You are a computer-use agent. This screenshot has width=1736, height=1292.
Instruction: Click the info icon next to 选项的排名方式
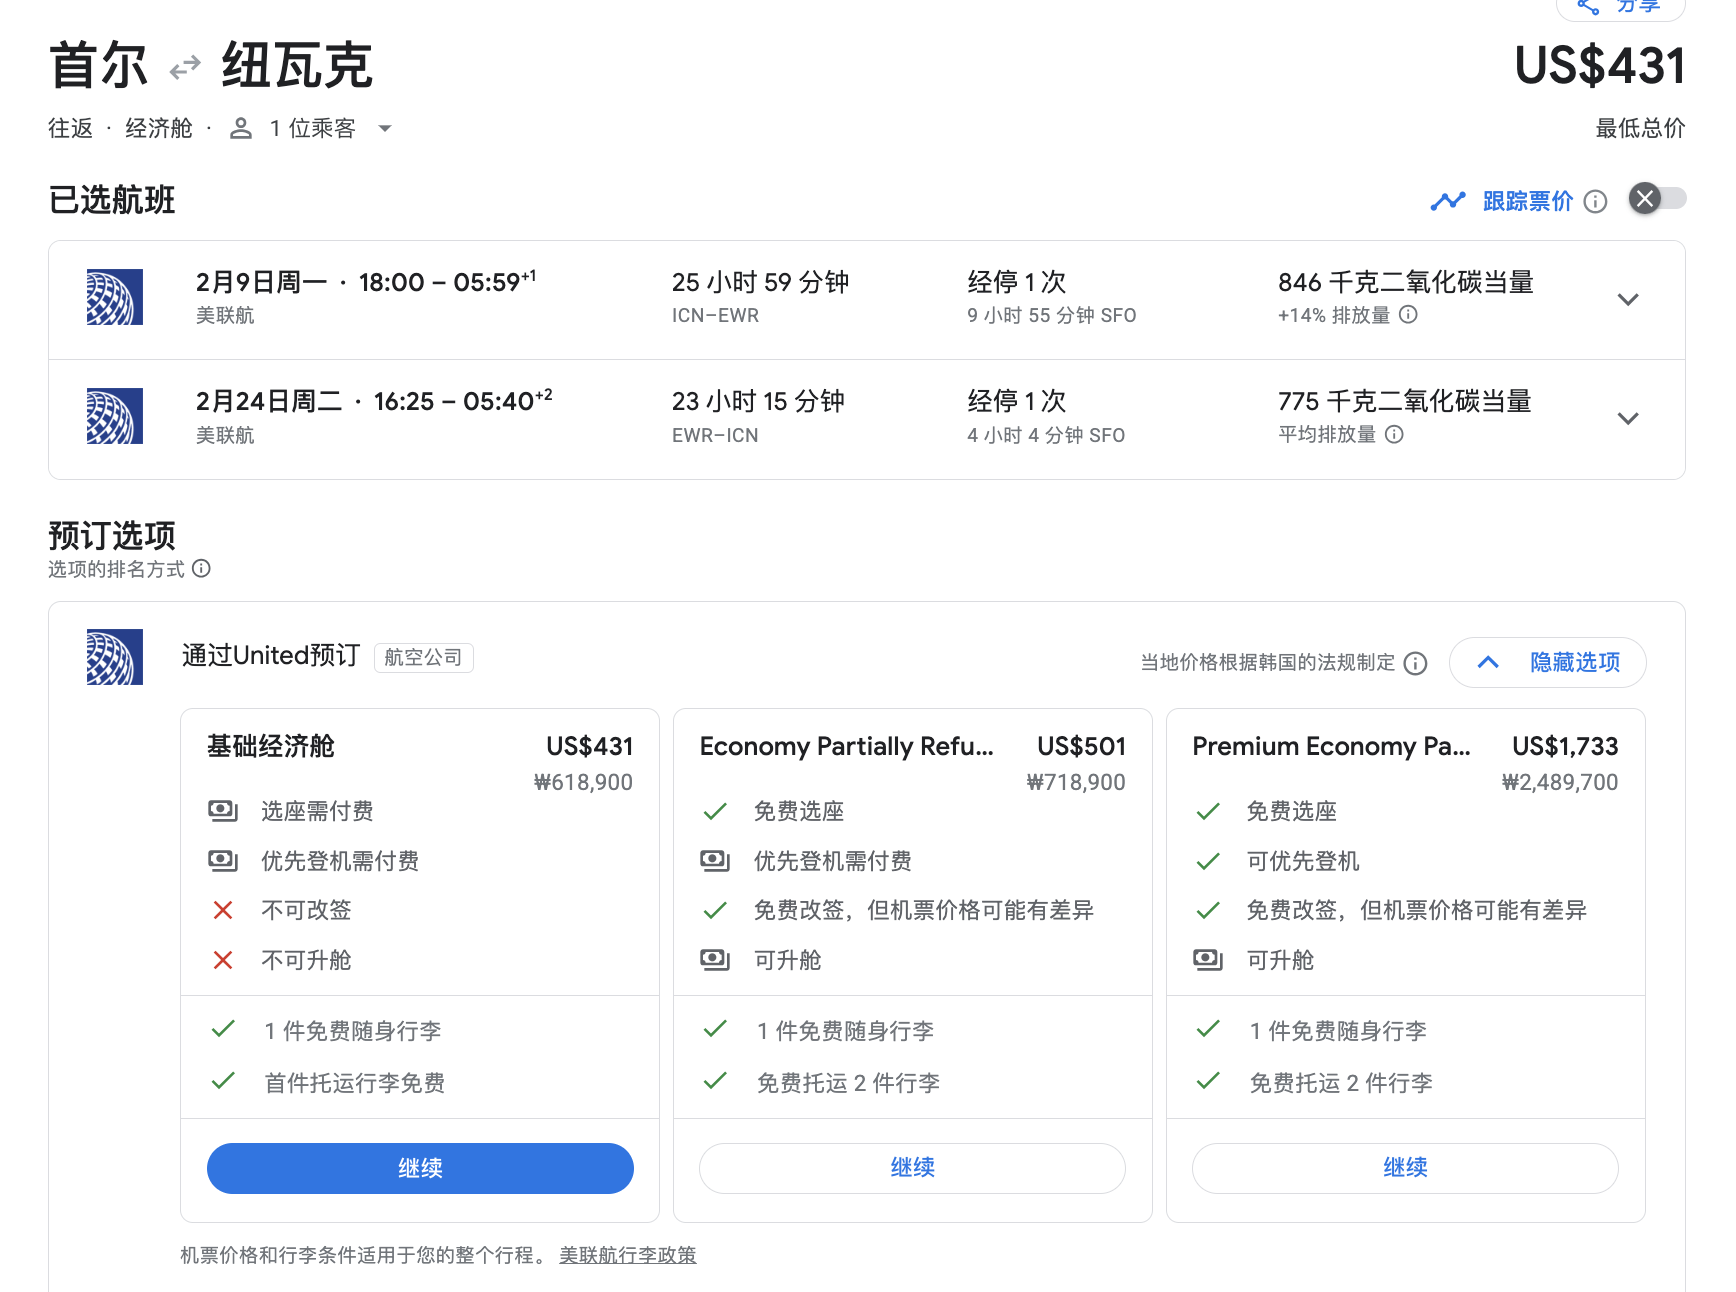point(202,569)
